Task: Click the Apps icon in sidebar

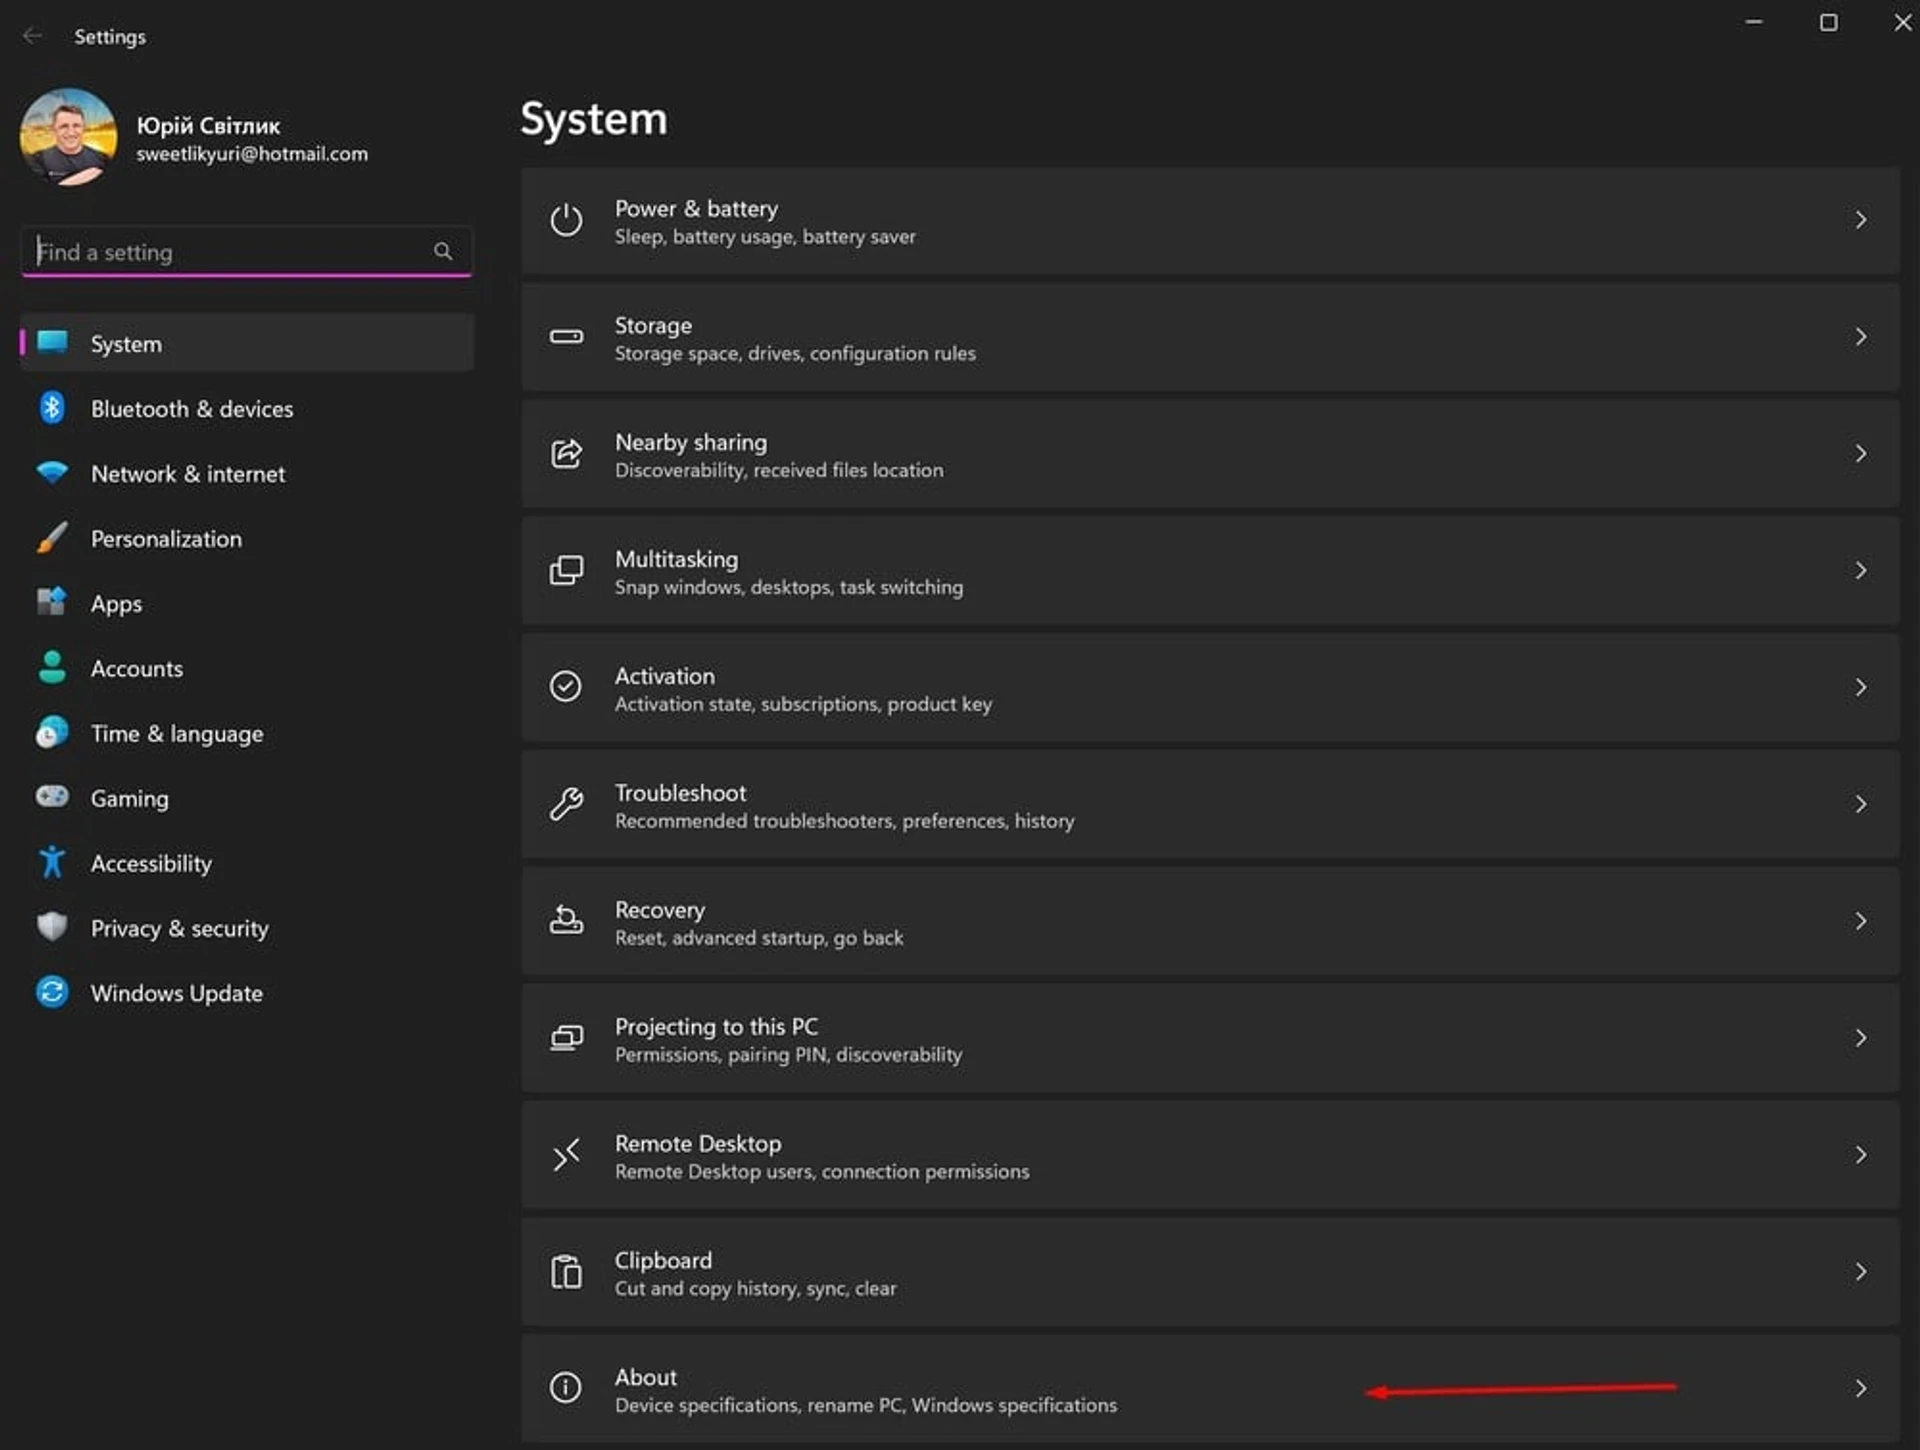Action: tap(52, 602)
